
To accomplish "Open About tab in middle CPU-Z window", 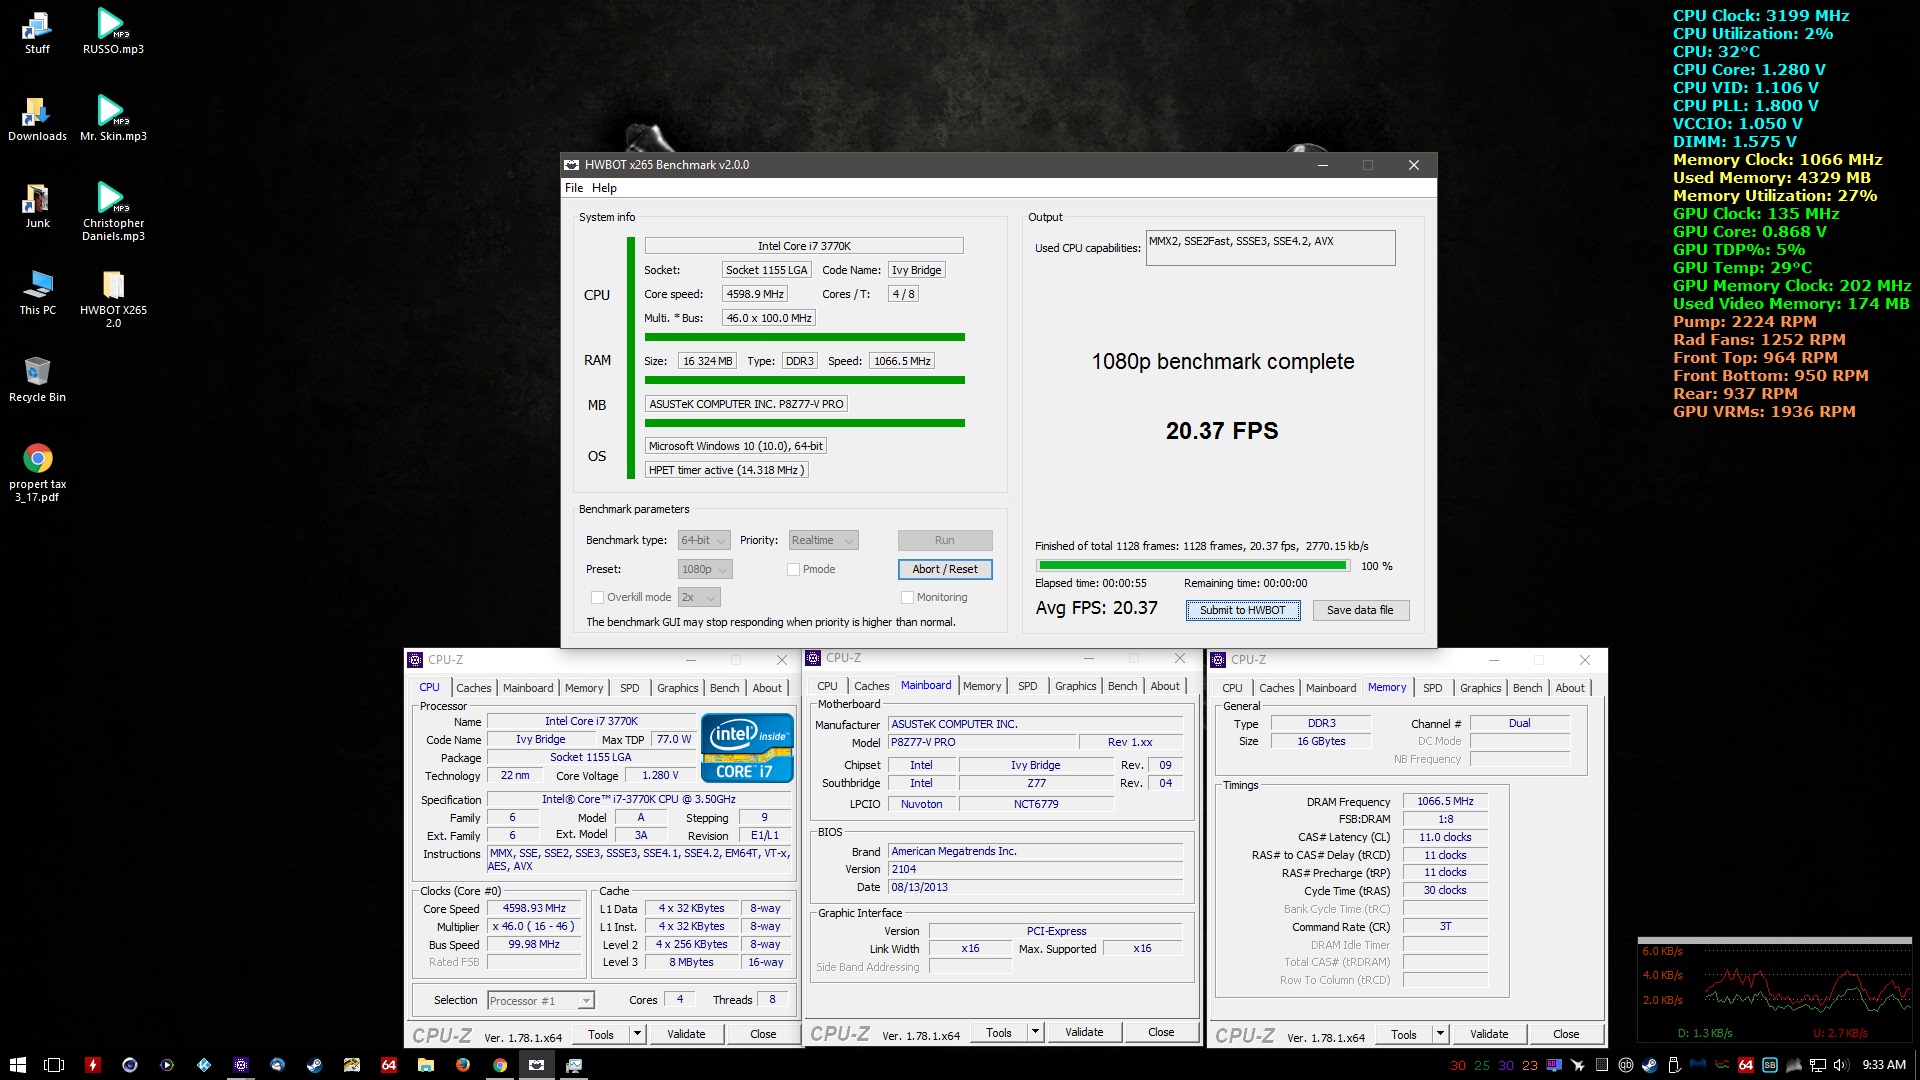I will [1165, 686].
